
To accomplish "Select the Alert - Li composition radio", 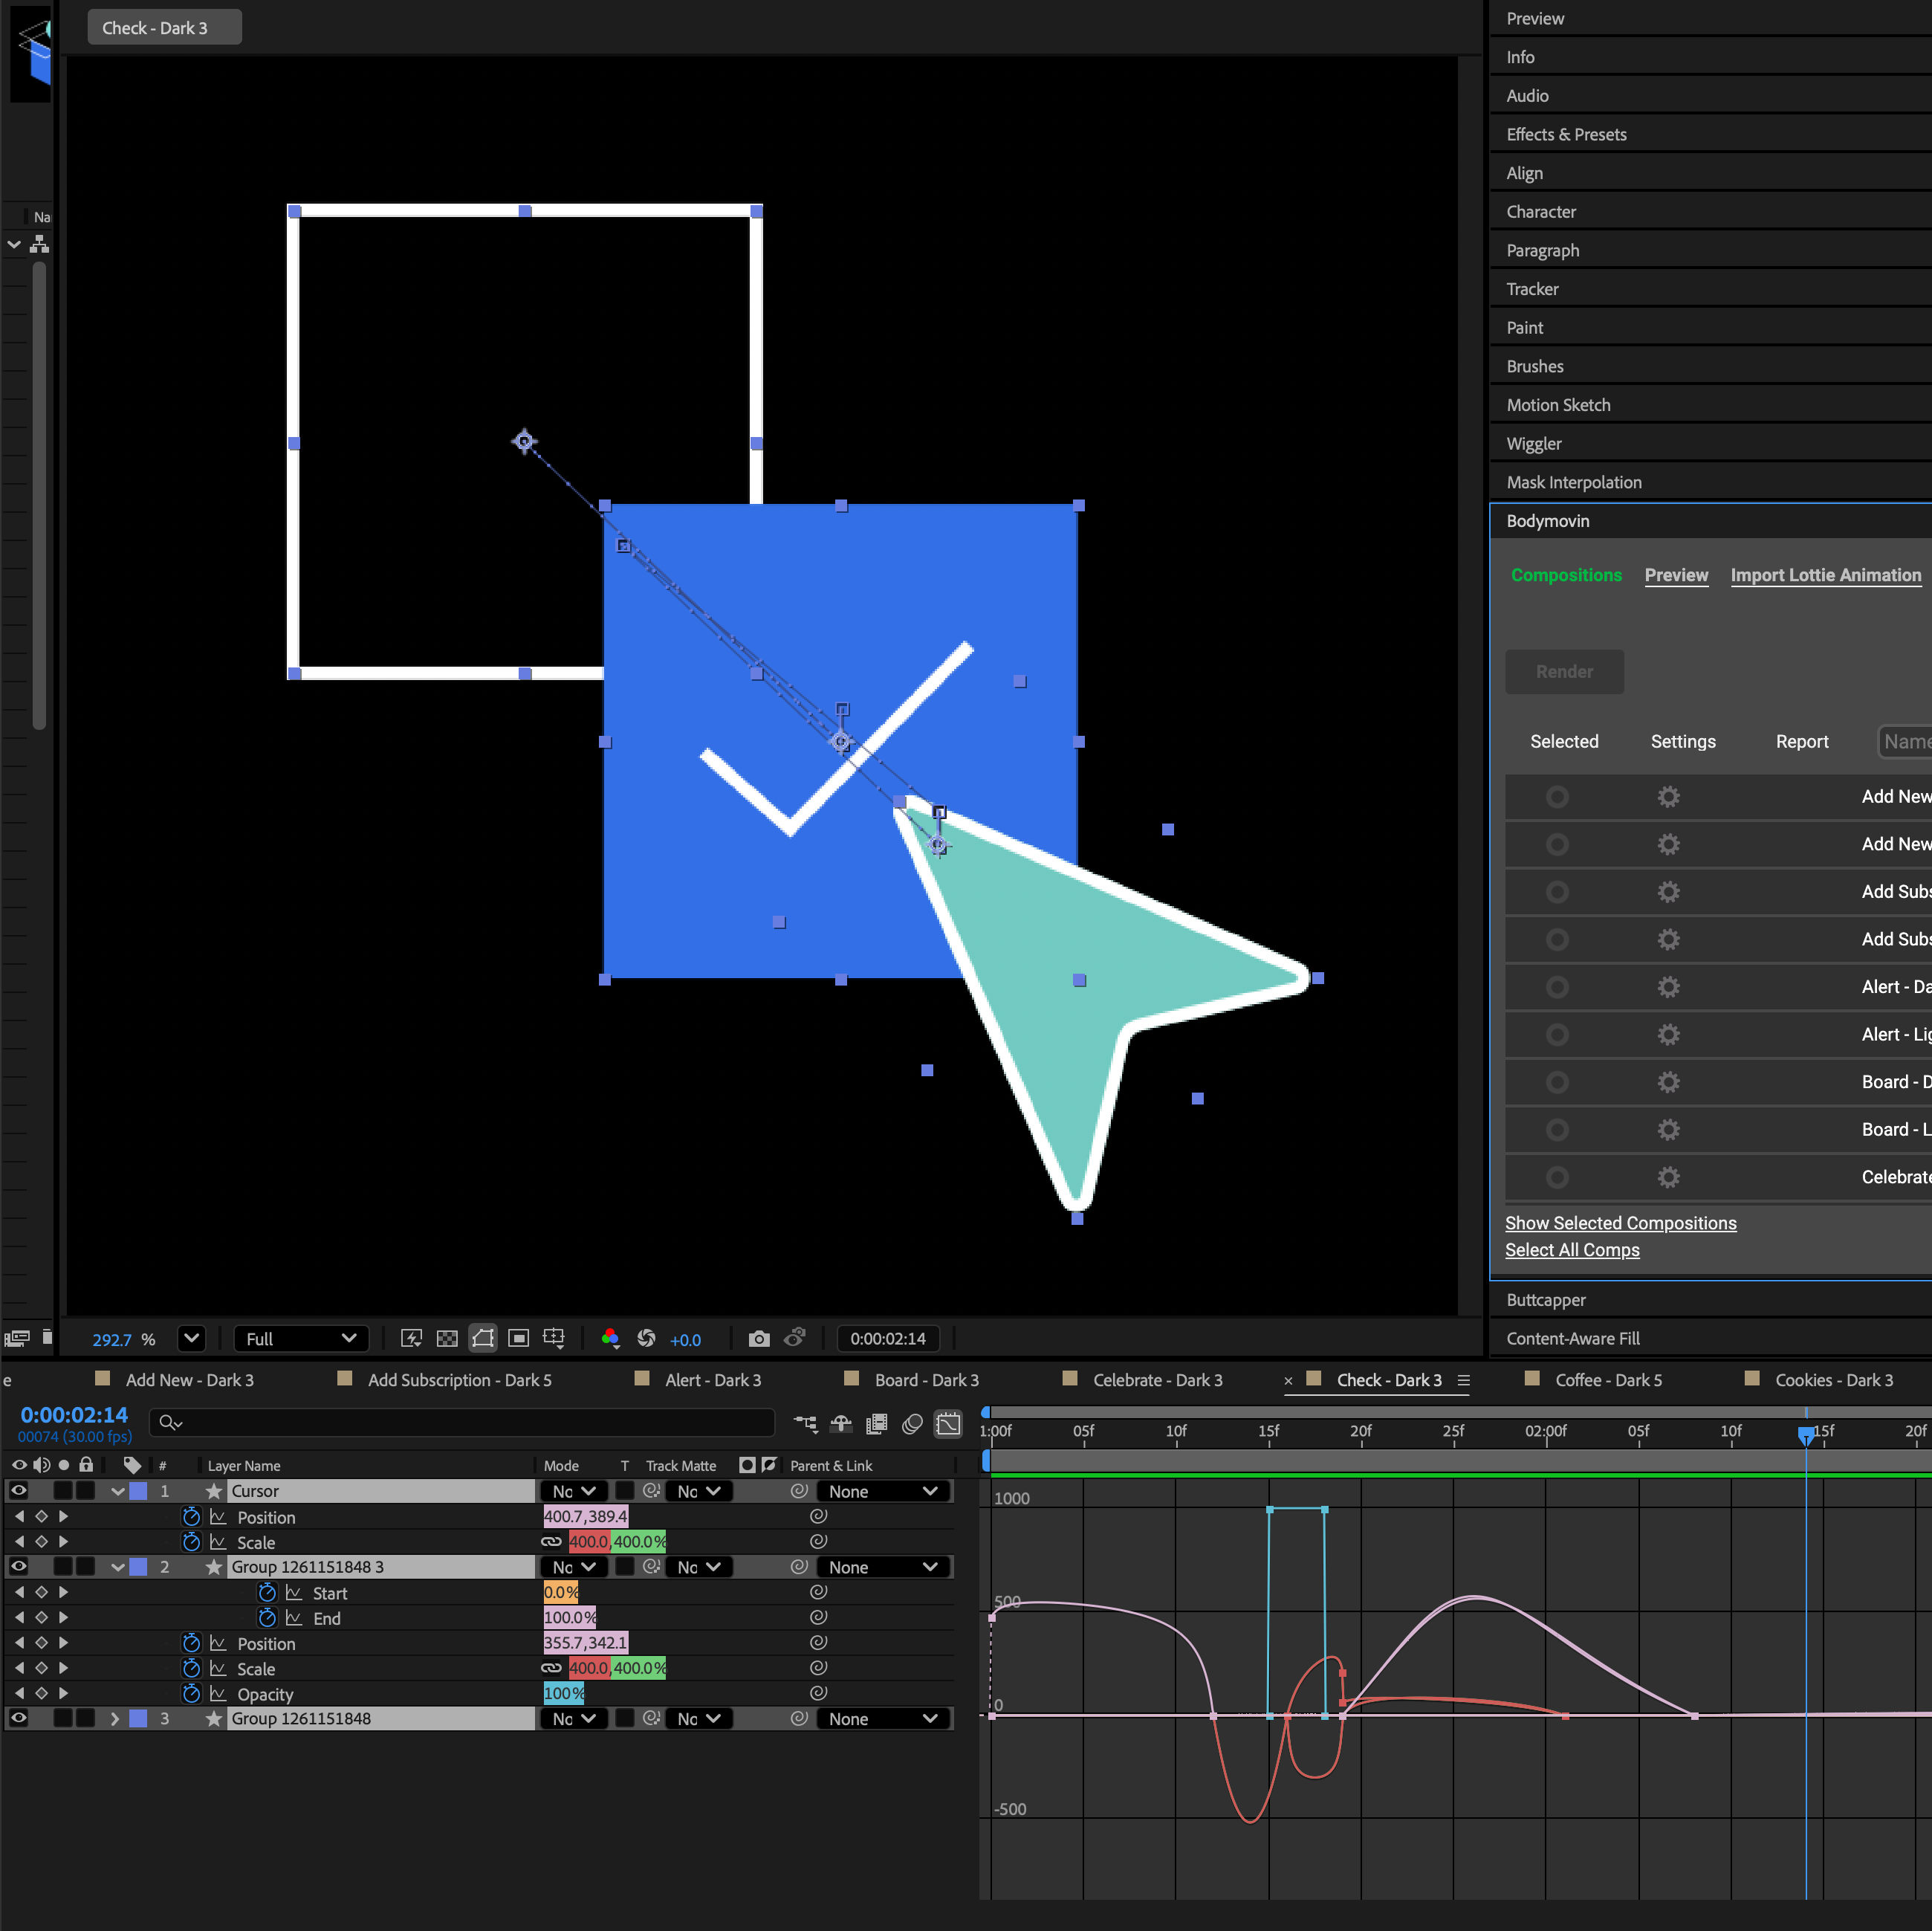I will (x=1557, y=1035).
